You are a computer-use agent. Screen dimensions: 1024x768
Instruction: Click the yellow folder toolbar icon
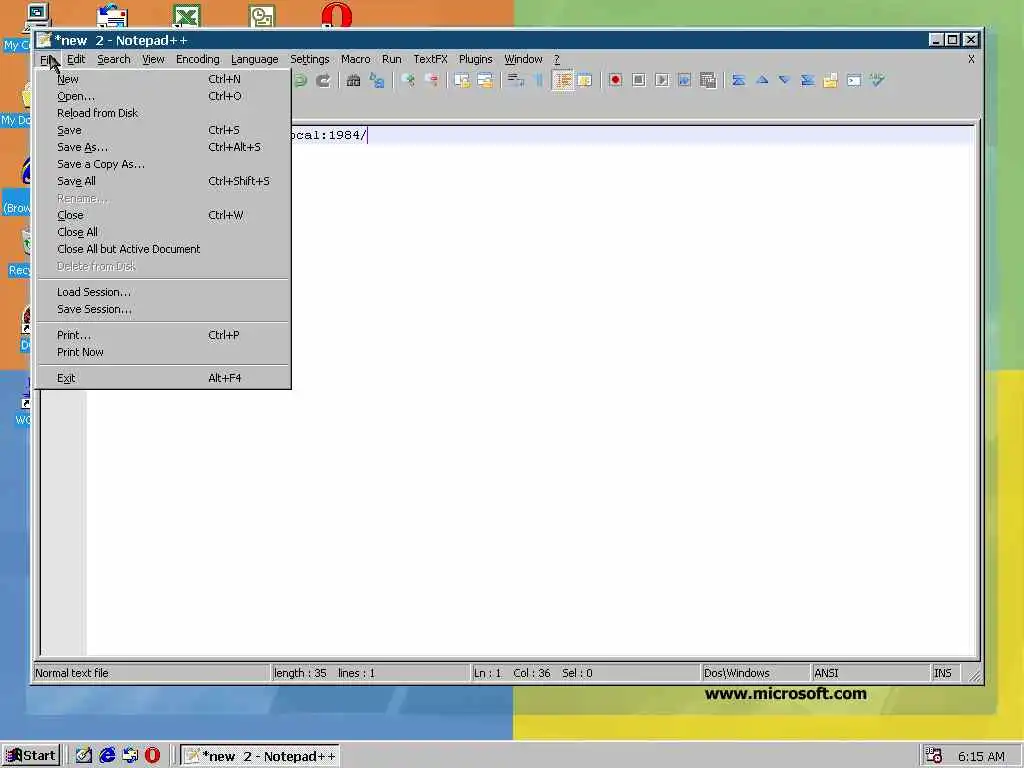[831, 80]
